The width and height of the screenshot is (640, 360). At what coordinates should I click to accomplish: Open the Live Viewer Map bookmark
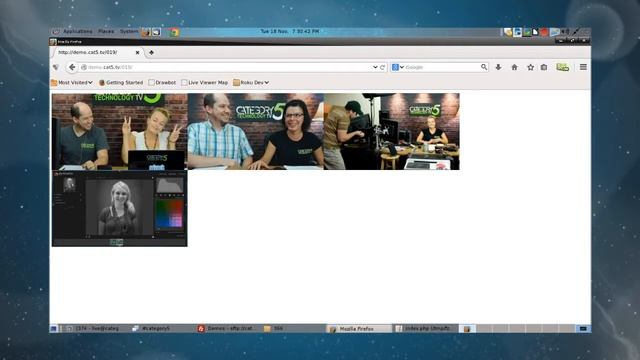204,82
